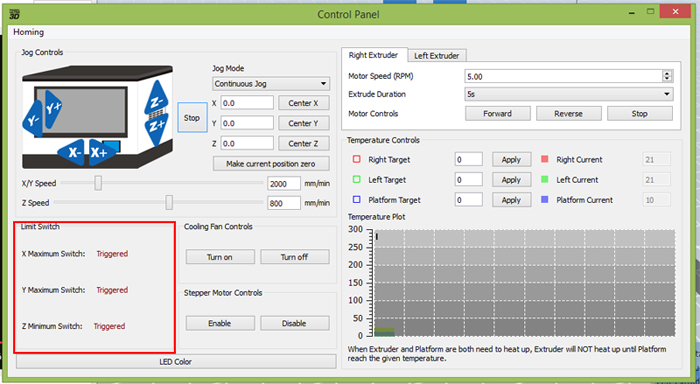Click the Motor Speed RPM spinner arrows
The image size is (700, 384).
(667, 76)
